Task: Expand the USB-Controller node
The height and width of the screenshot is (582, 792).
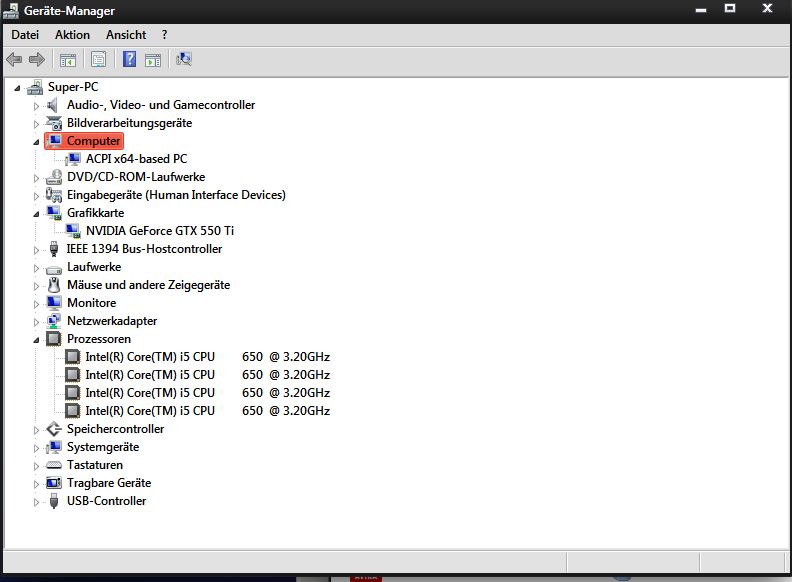Action: coord(37,501)
